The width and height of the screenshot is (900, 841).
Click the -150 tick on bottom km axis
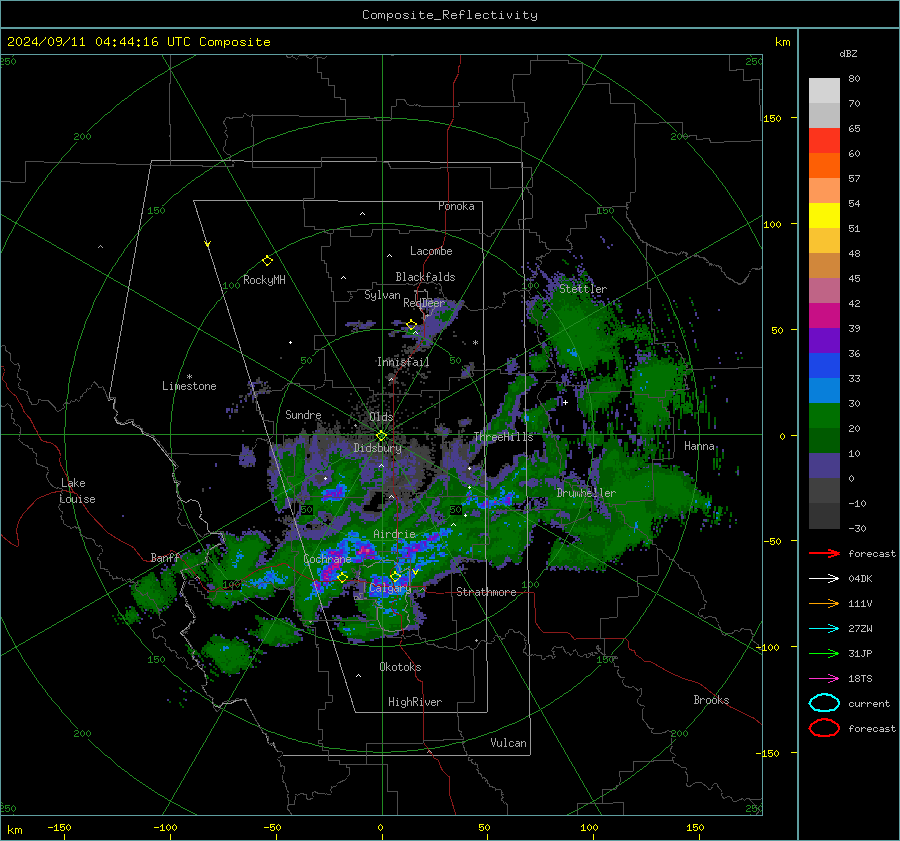[x=59, y=827]
